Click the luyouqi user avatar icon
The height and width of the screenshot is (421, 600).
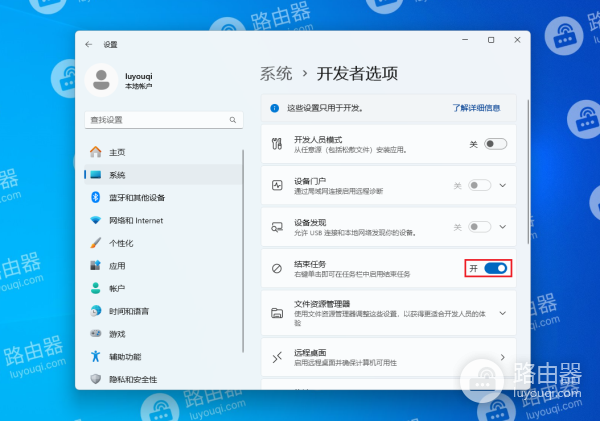[x=101, y=80]
